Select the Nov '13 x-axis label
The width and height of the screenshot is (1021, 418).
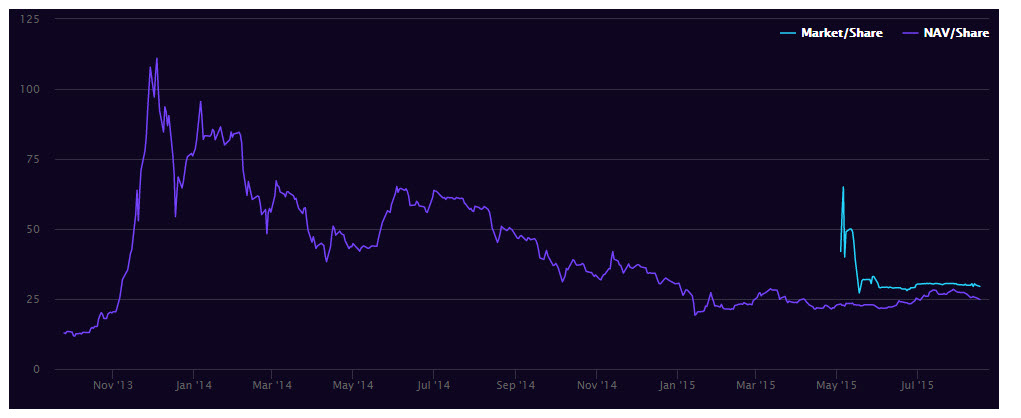112,385
